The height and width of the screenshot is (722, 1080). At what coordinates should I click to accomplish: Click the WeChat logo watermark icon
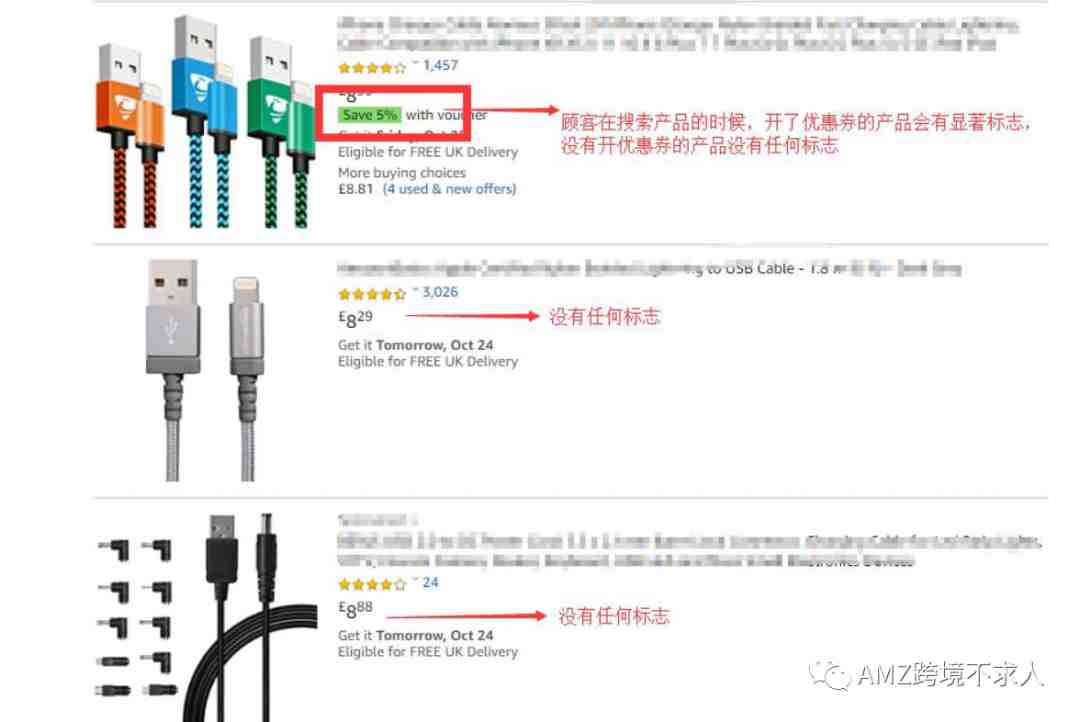(x=831, y=675)
